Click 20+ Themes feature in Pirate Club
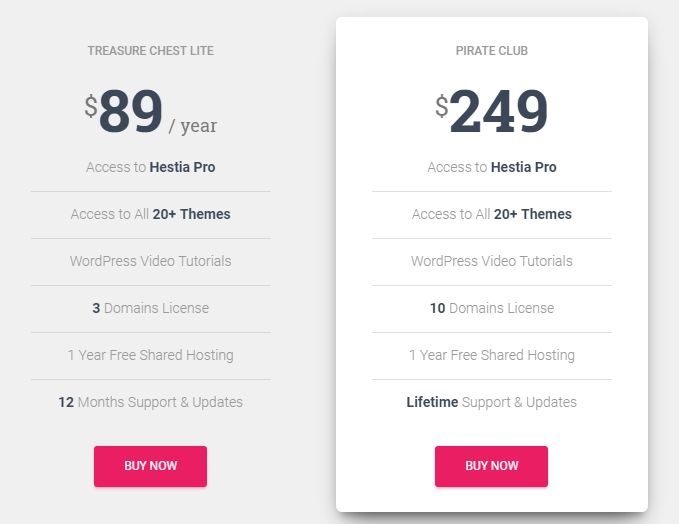679x524 pixels. pyautogui.click(x=491, y=214)
